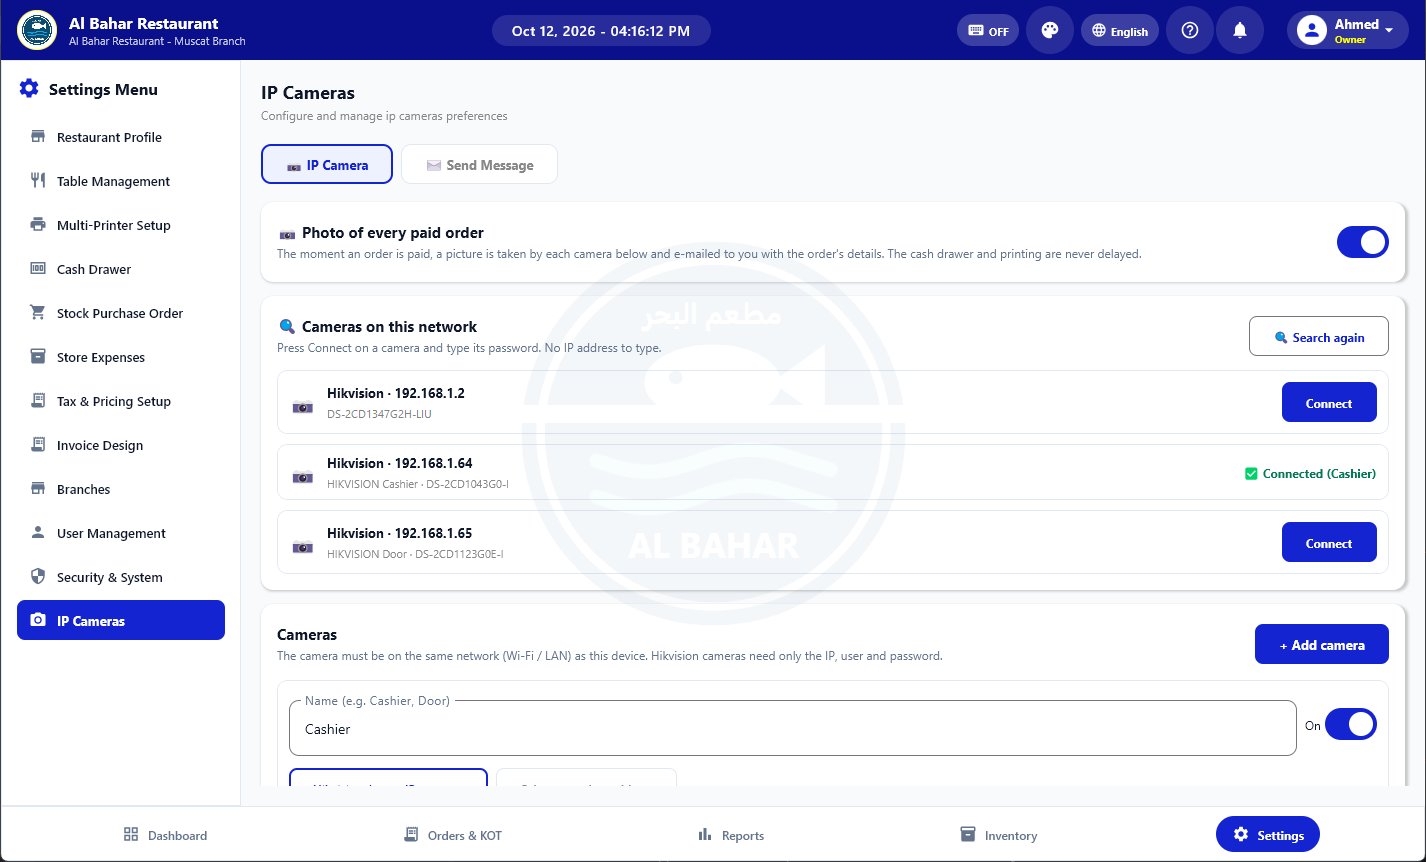Toggle the Photo of every paid order switch
The width and height of the screenshot is (1426, 862).
[x=1362, y=242]
